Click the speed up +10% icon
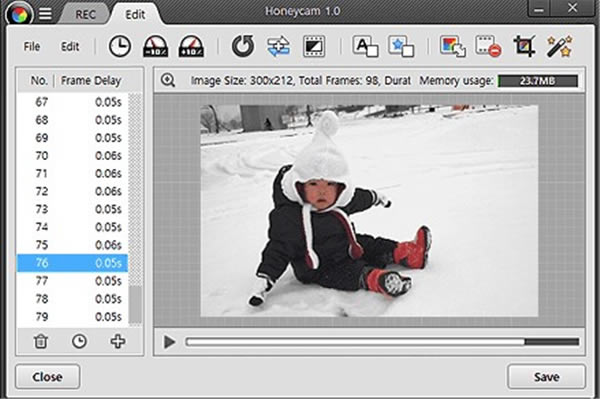The width and height of the screenshot is (600, 399). tap(191, 47)
